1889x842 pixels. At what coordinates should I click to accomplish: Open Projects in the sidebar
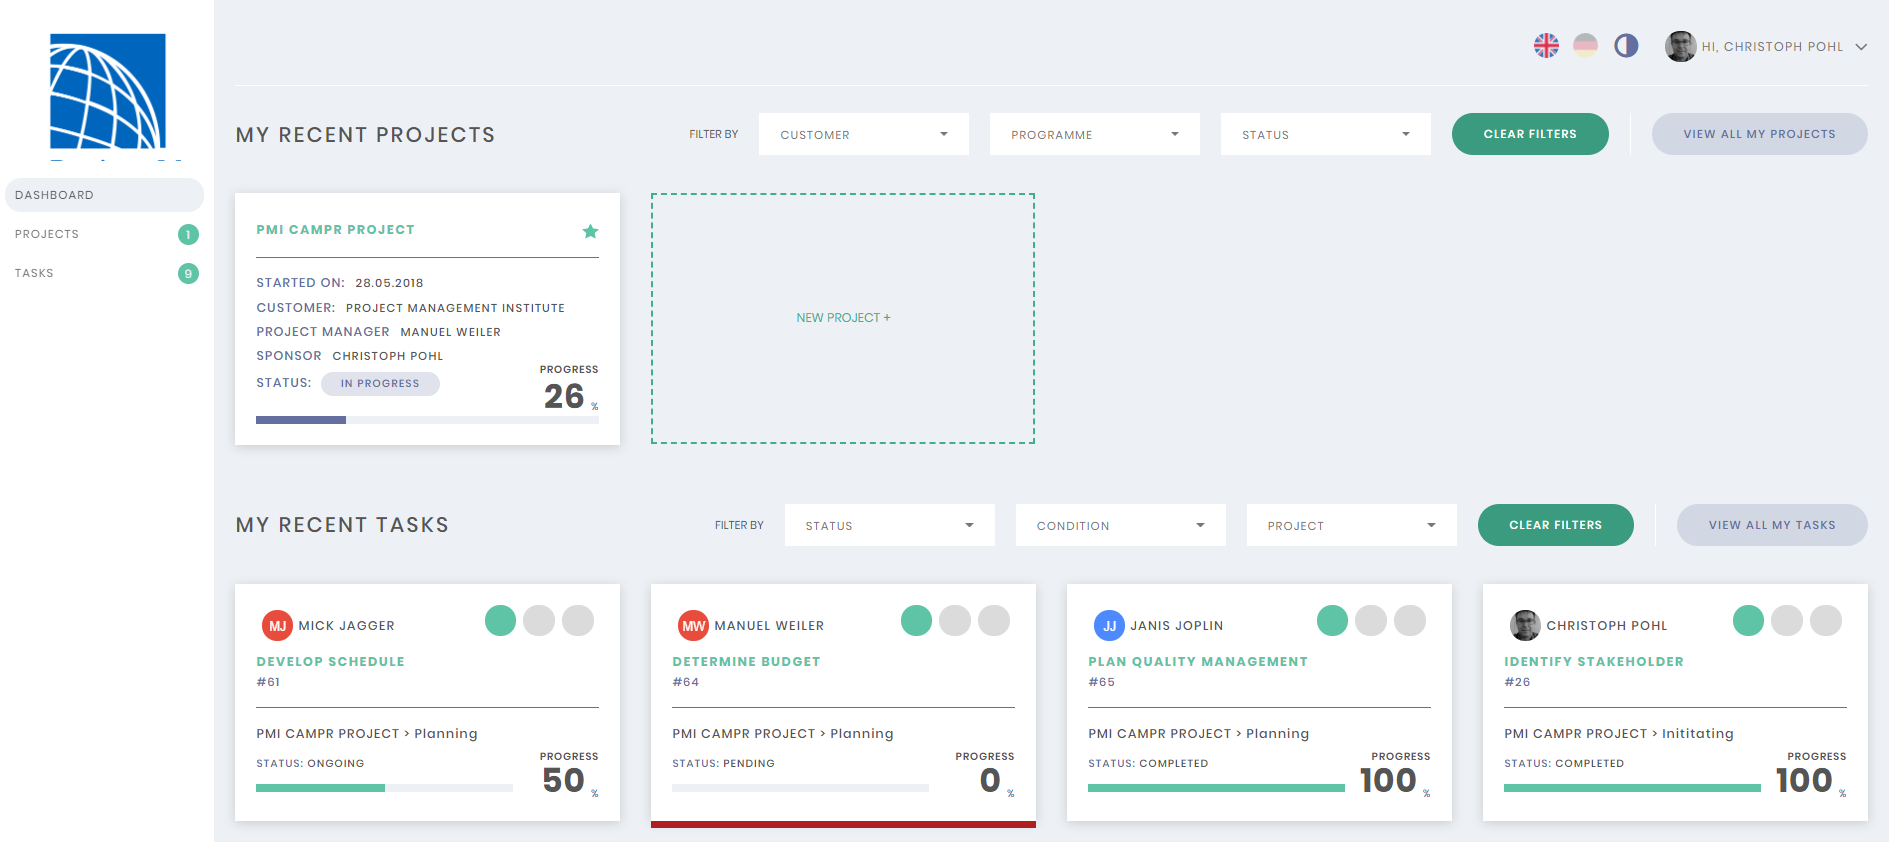[104, 234]
